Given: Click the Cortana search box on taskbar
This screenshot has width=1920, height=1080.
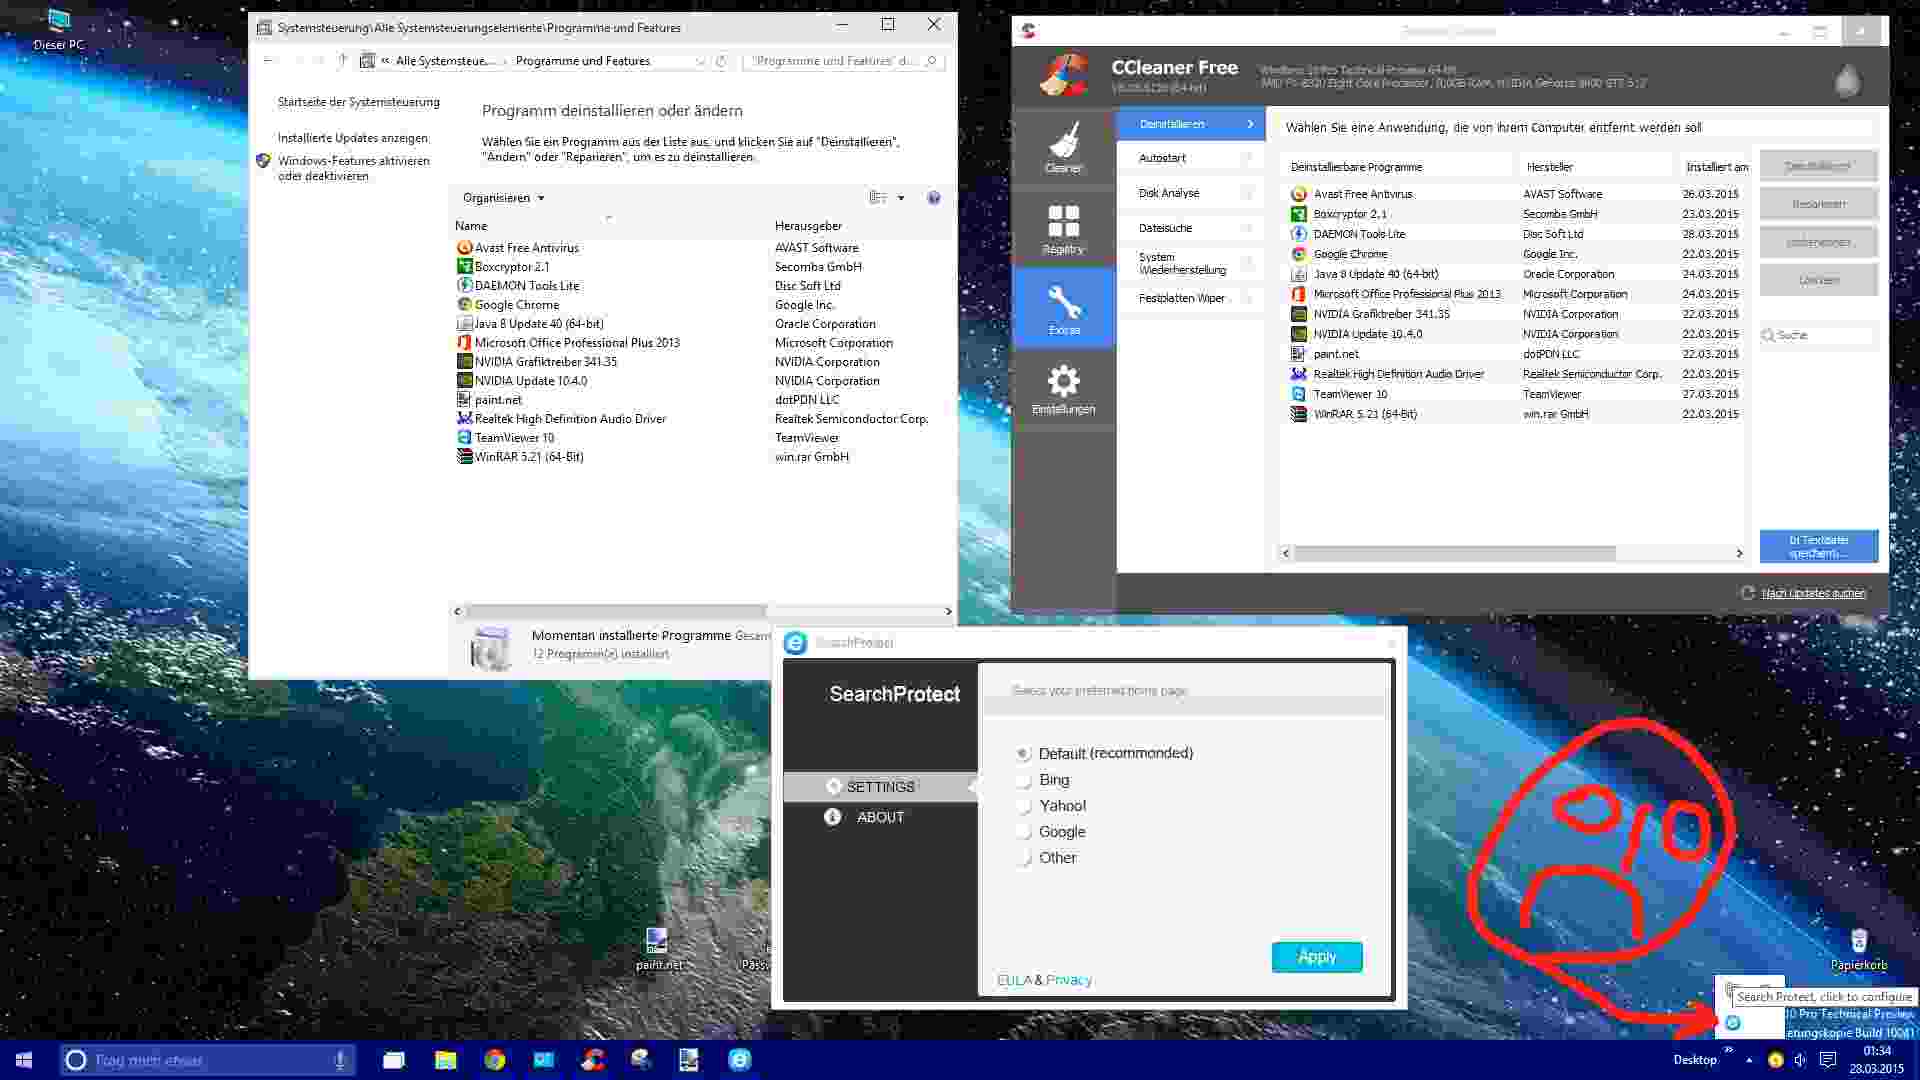Looking at the screenshot, I should click(208, 1060).
